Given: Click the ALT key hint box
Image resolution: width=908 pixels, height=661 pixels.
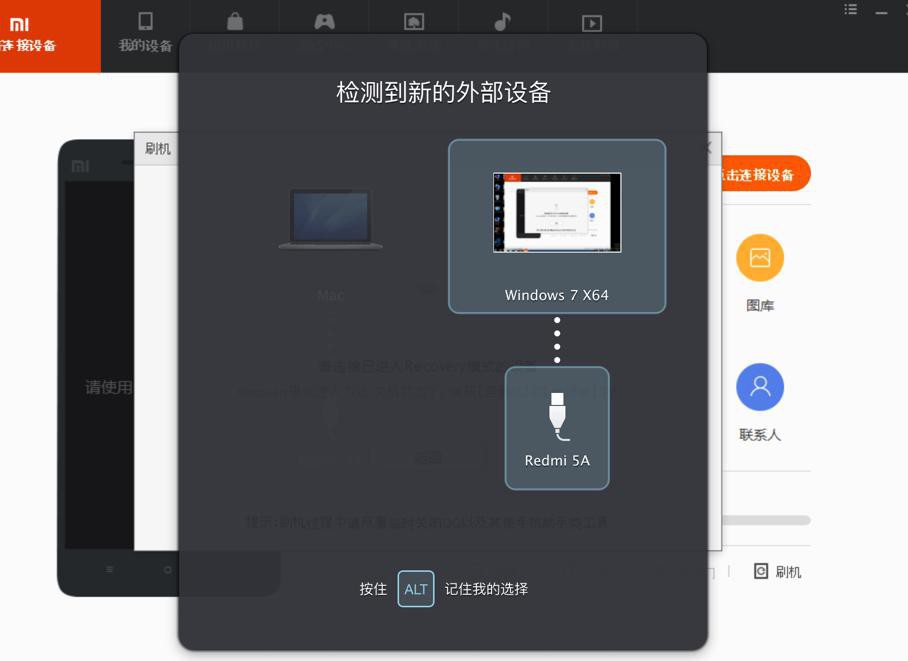Looking at the screenshot, I should coord(416,589).
